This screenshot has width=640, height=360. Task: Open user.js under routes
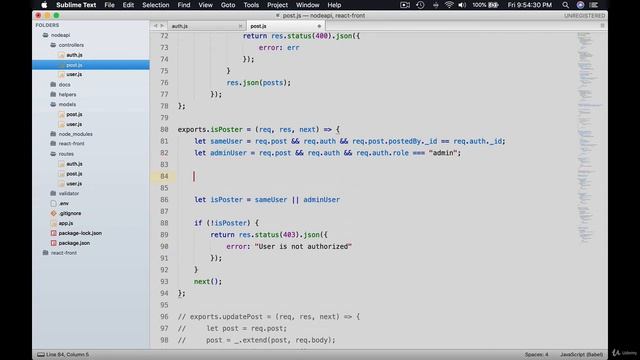74,184
